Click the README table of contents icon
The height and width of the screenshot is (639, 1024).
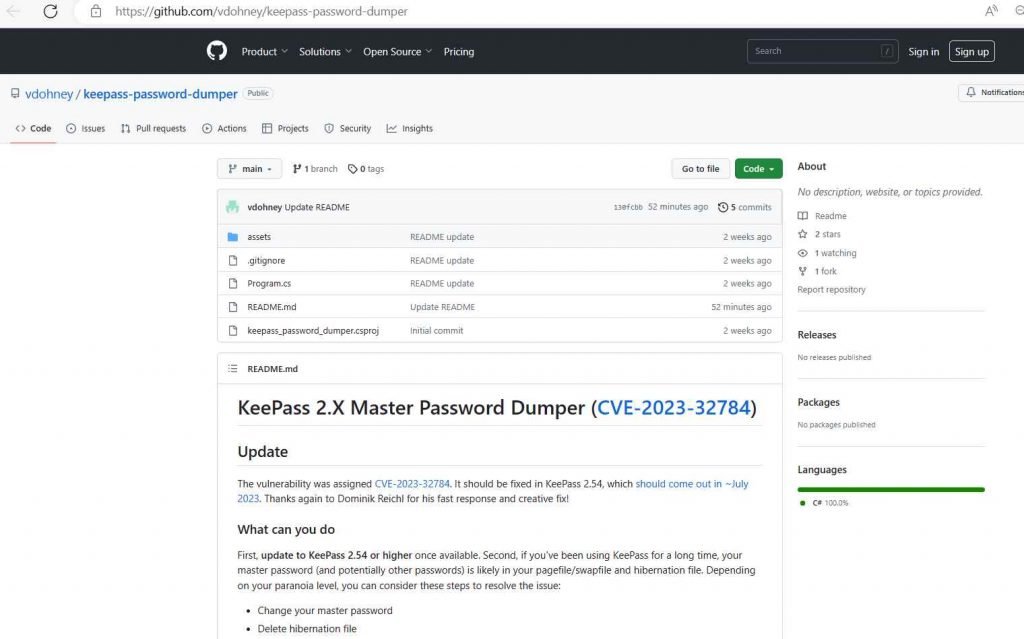233,369
